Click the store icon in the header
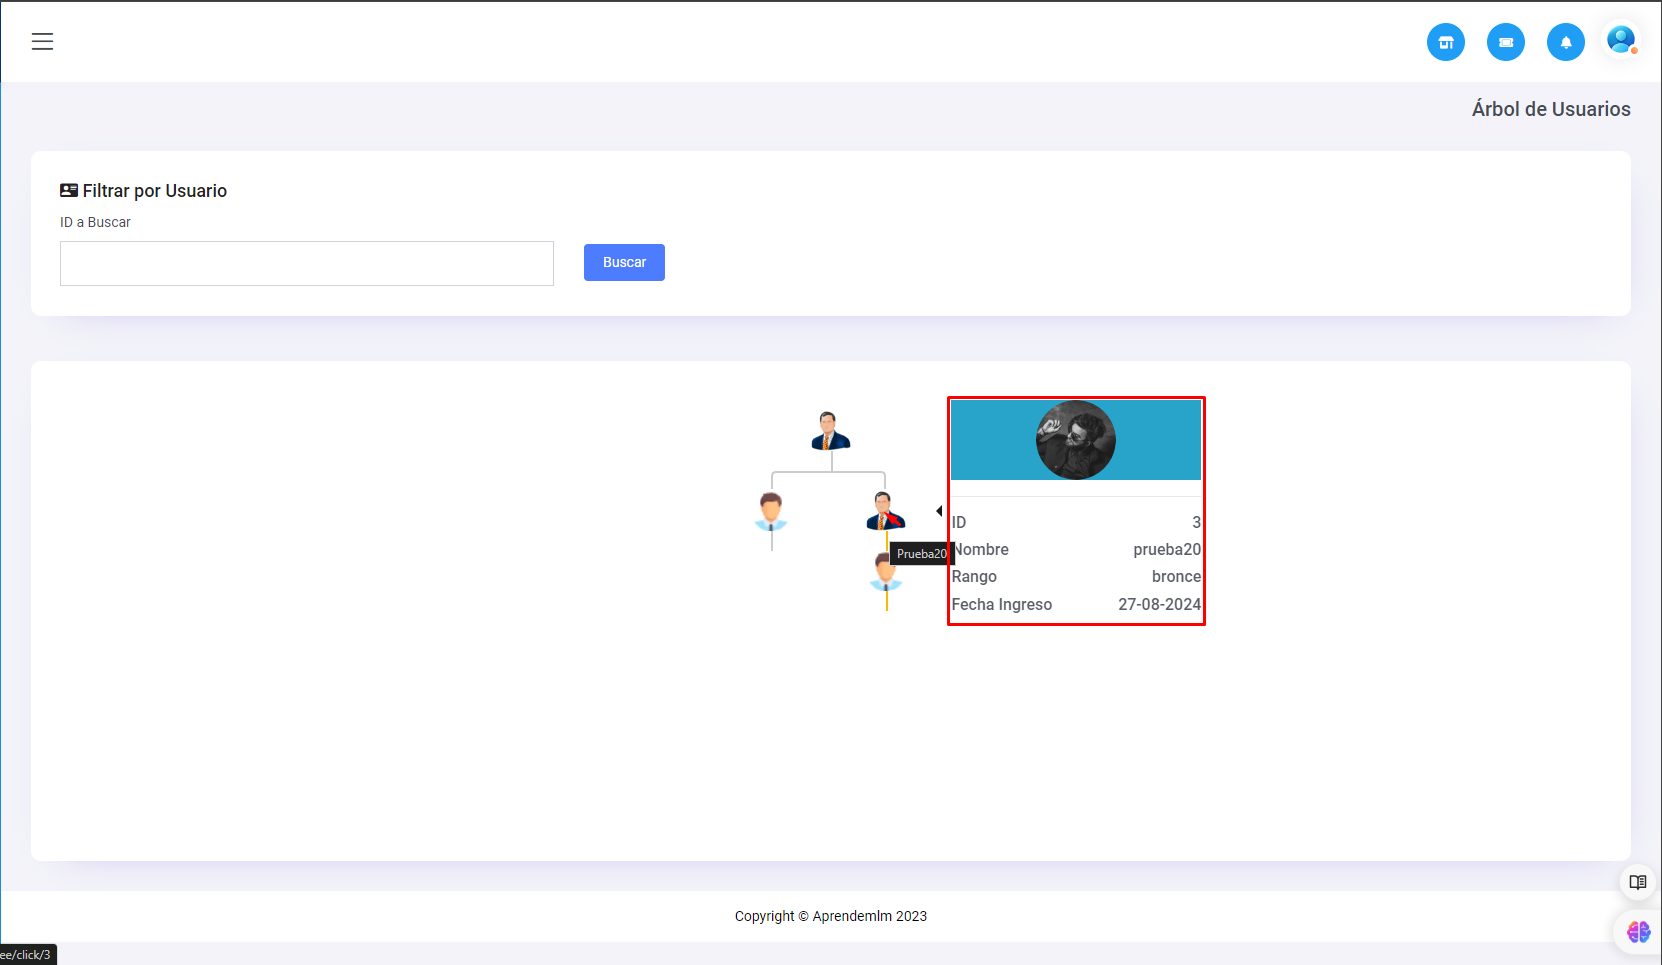This screenshot has height=965, width=1662. coord(1445,42)
